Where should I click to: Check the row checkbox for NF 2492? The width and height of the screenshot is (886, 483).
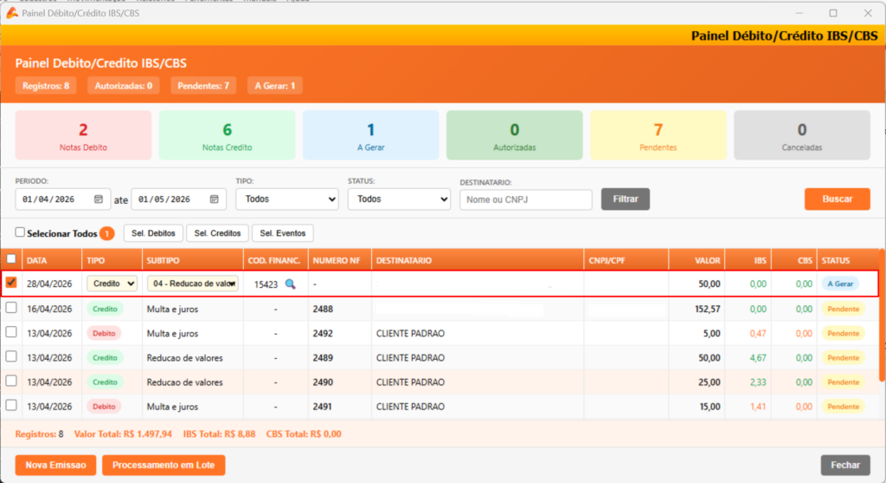pyautogui.click(x=11, y=332)
